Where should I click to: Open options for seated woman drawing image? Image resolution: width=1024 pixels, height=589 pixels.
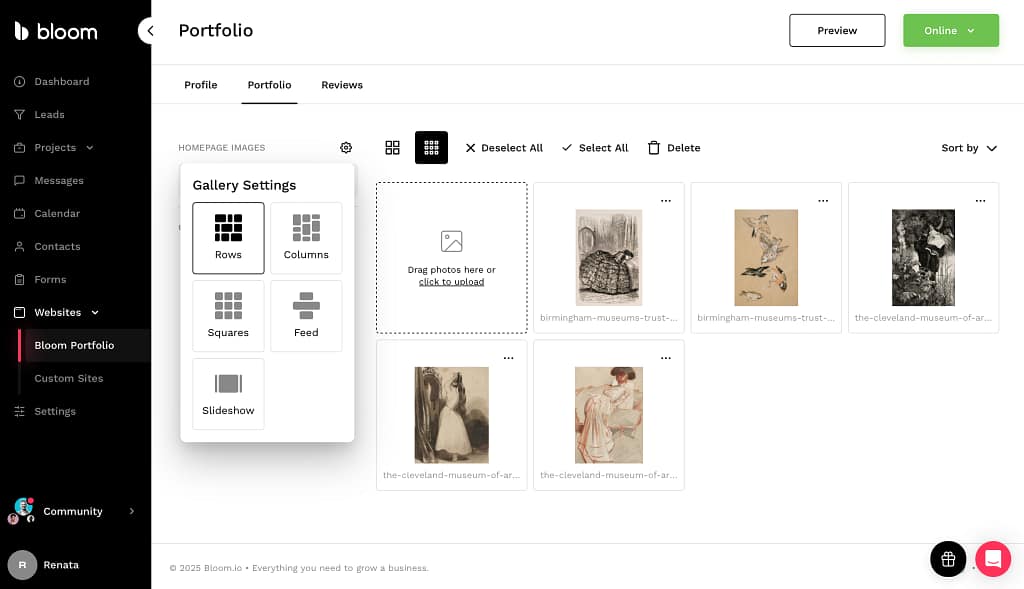665,358
